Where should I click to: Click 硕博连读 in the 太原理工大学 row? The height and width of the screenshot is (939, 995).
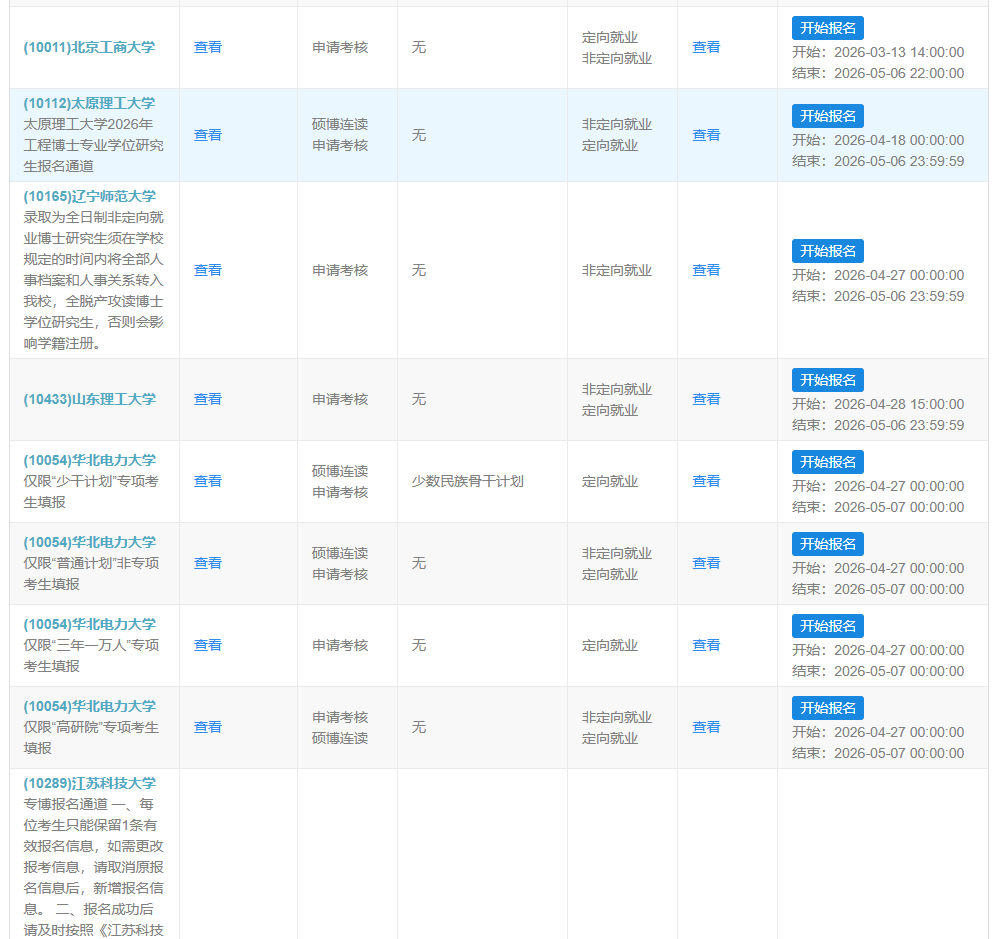(340, 125)
